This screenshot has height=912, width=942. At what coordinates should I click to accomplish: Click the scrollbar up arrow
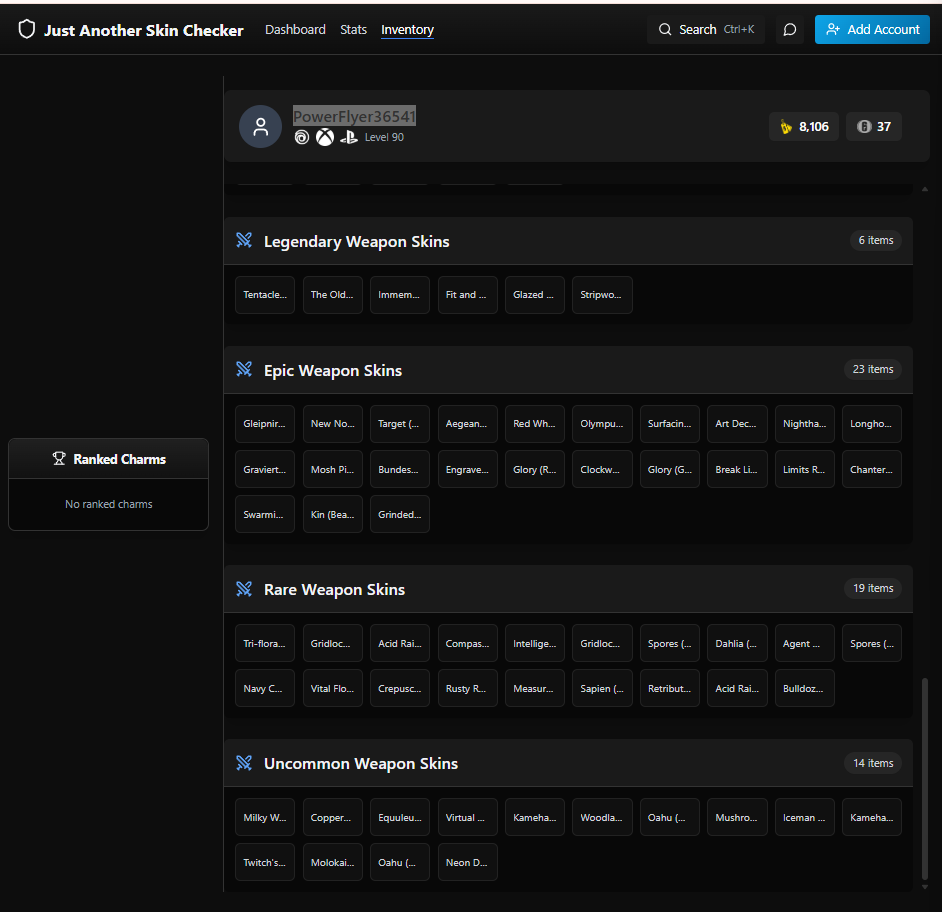coord(925,189)
